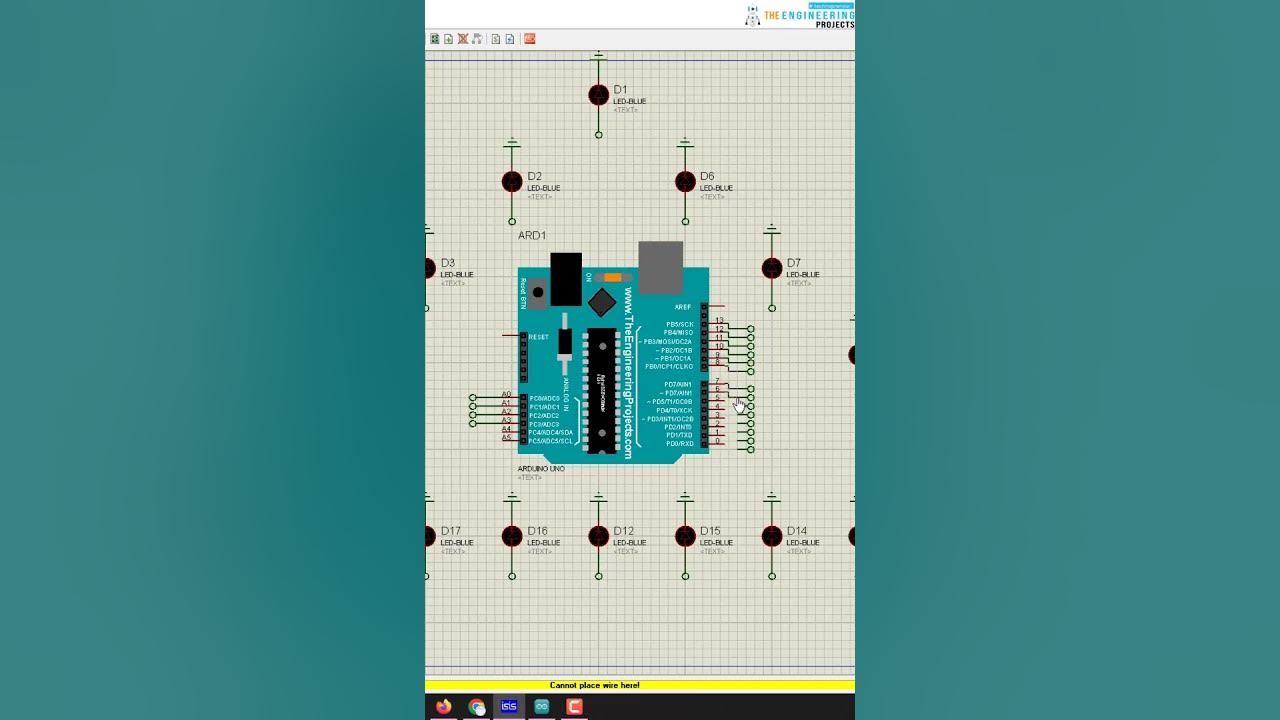The width and height of the screenshot is (1280, 720).
Task: Select the D1 LED symbol
Action: click(598, 95)
